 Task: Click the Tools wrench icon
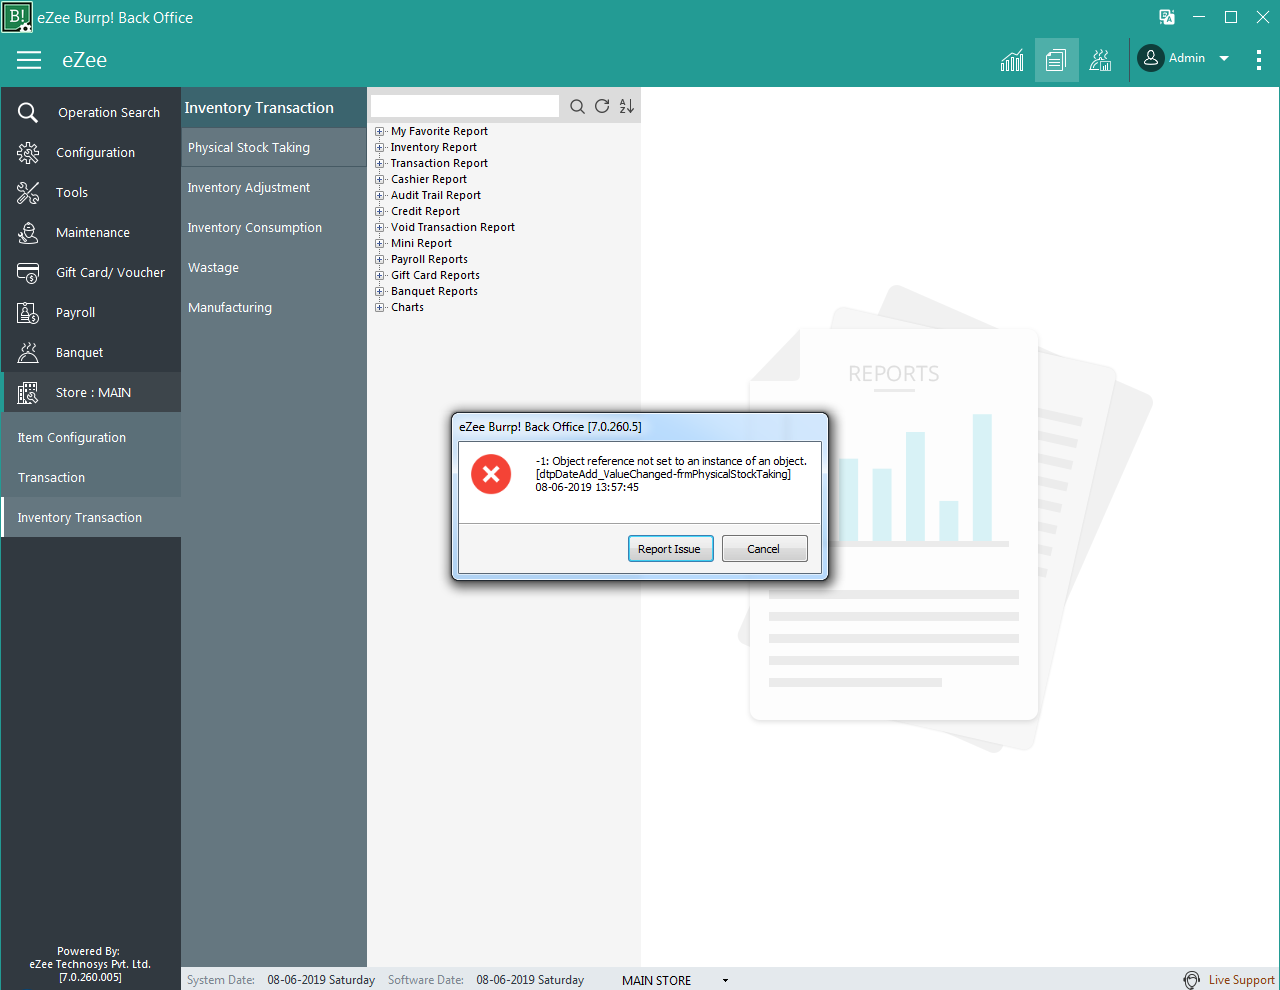click(x=28, y=192)
